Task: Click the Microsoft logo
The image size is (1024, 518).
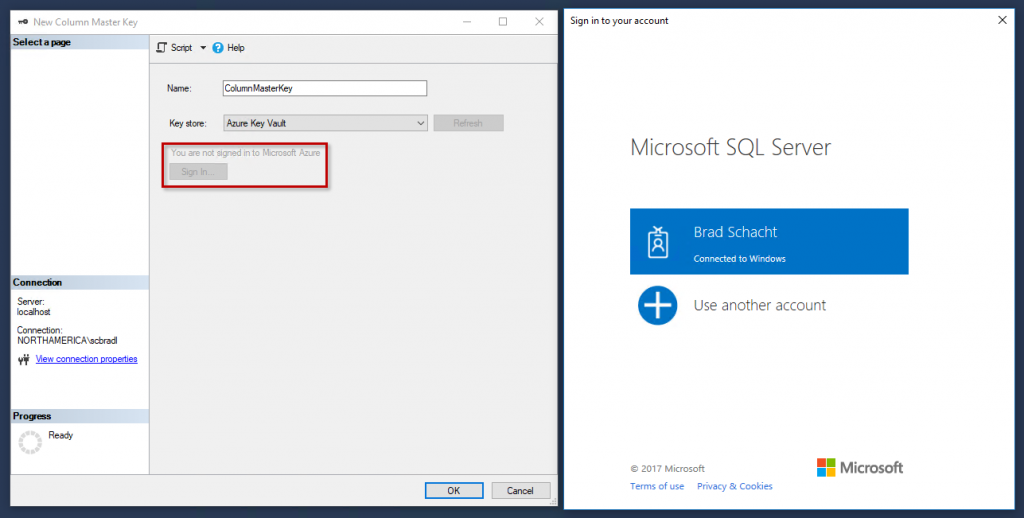Action: 859,467
